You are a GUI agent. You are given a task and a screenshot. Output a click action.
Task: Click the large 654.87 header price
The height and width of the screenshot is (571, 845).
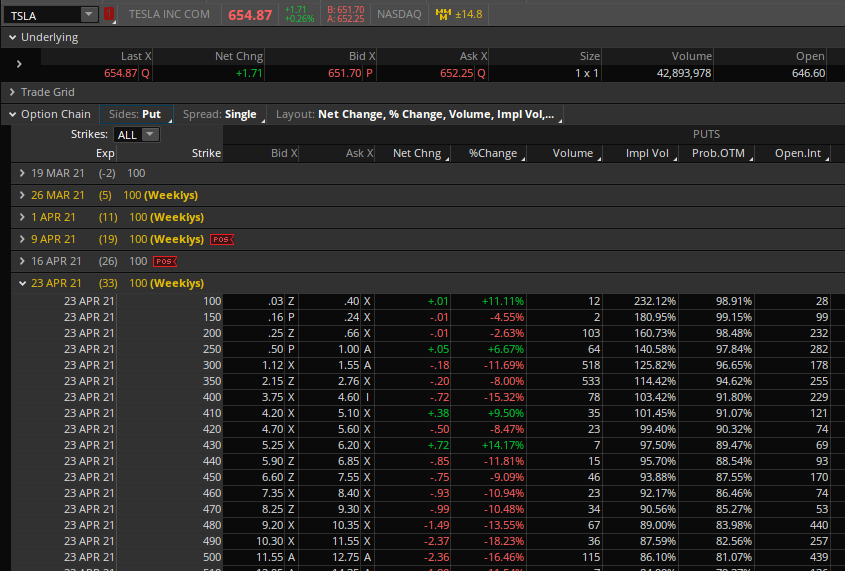coord(250,15)
